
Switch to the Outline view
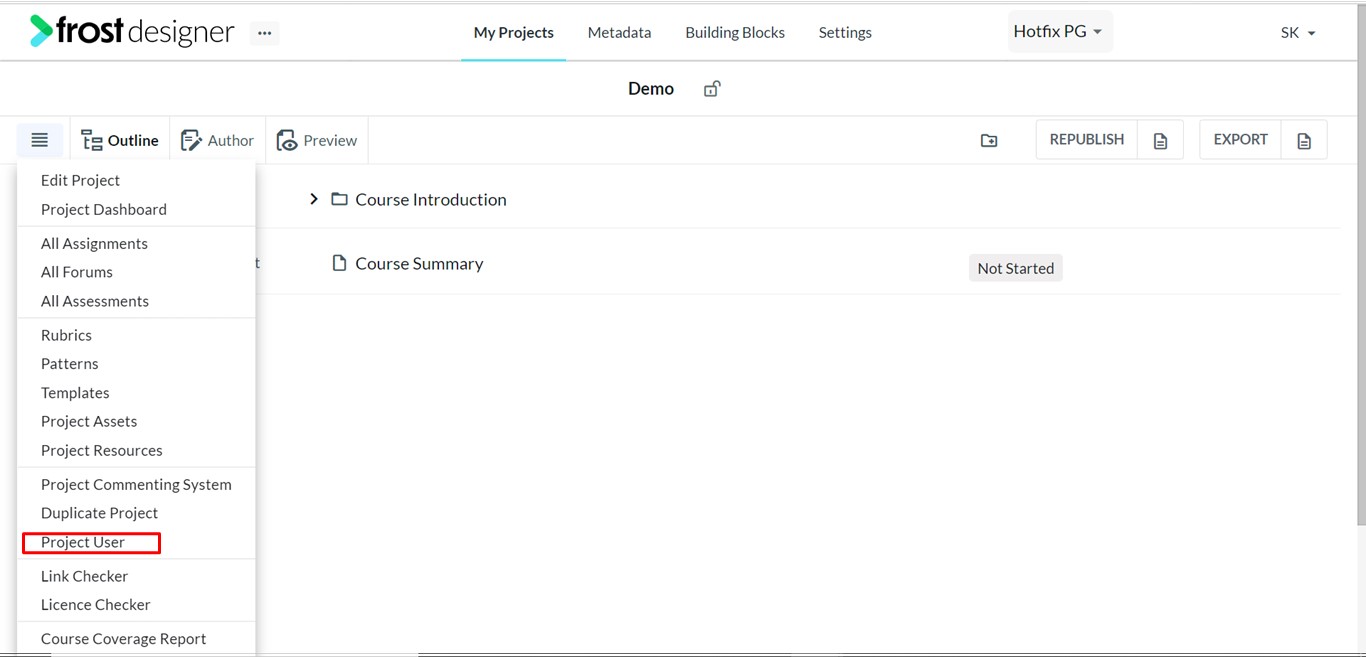(x=120, y=140)
